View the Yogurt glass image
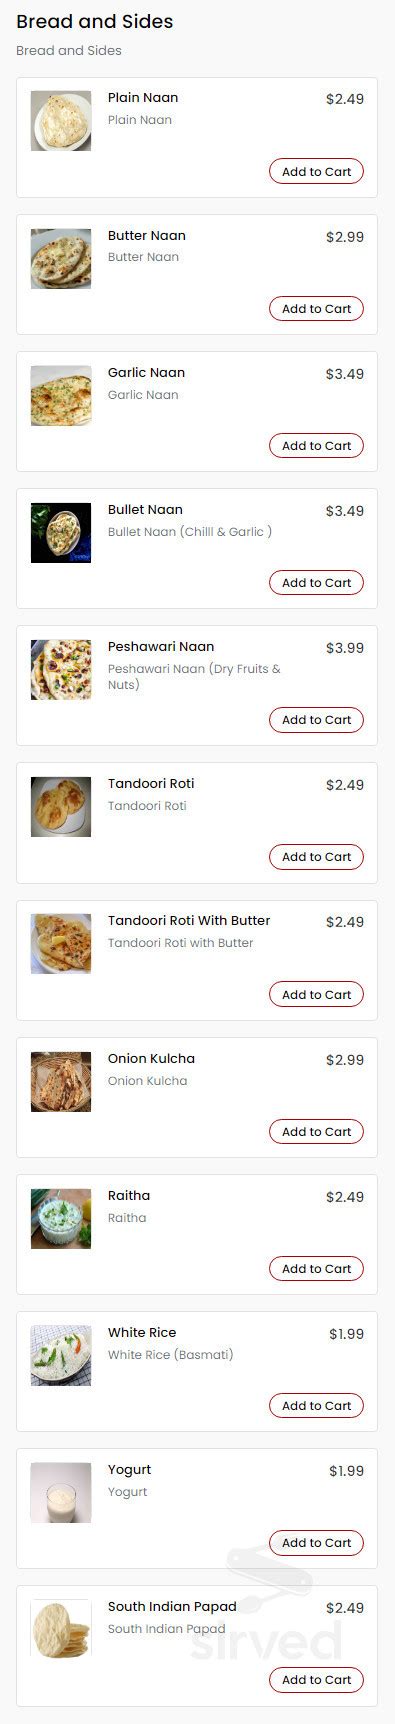This screenshot has height=1724, width=395. point(61,1493)
